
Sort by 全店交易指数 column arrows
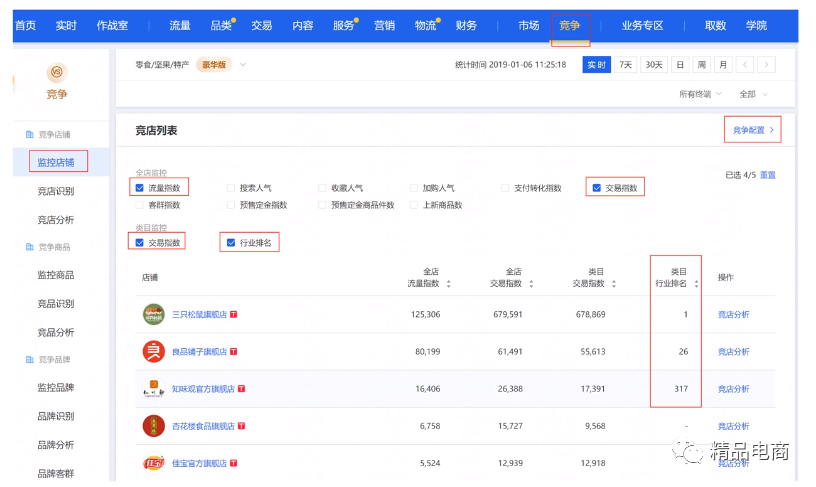[531, 284]
